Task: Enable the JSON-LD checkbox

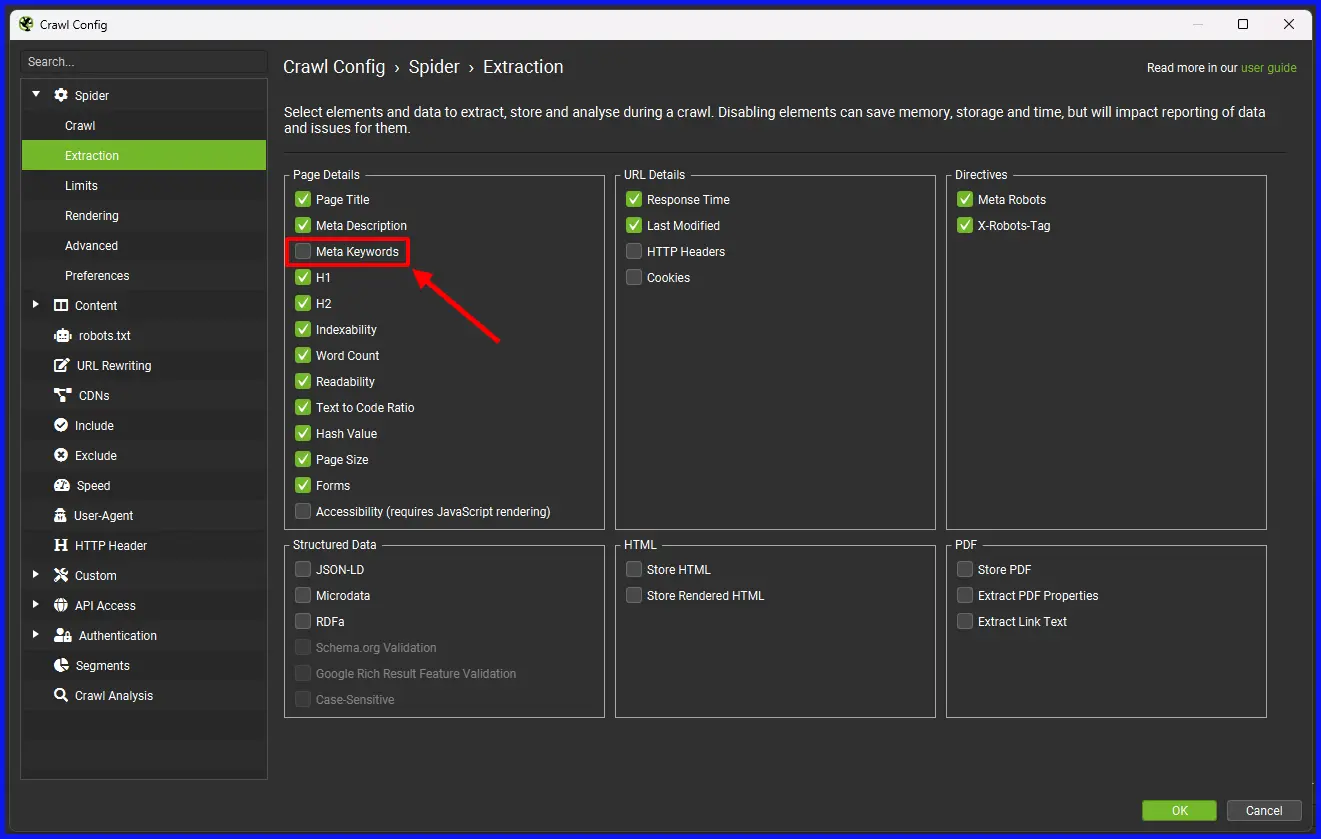Action: pyautogui.click(x=303, y=569)
